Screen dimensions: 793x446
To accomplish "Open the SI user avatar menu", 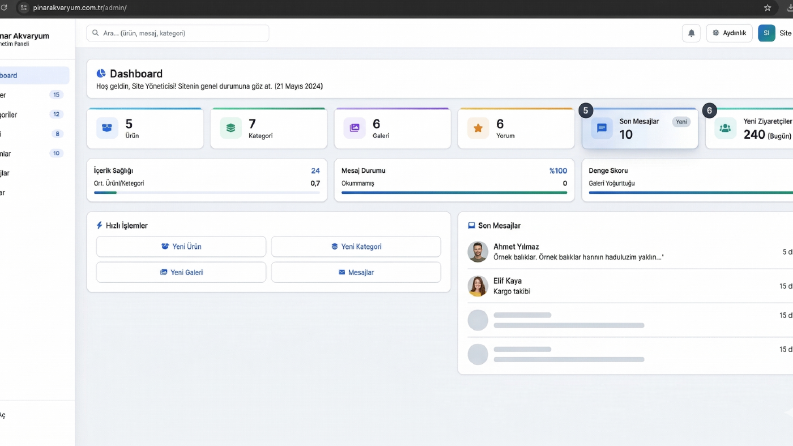I will 766,33.
